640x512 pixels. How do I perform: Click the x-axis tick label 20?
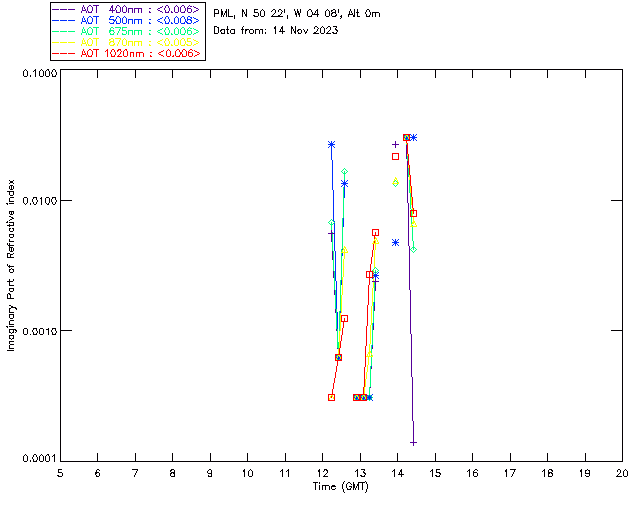[x=622, y=473]
